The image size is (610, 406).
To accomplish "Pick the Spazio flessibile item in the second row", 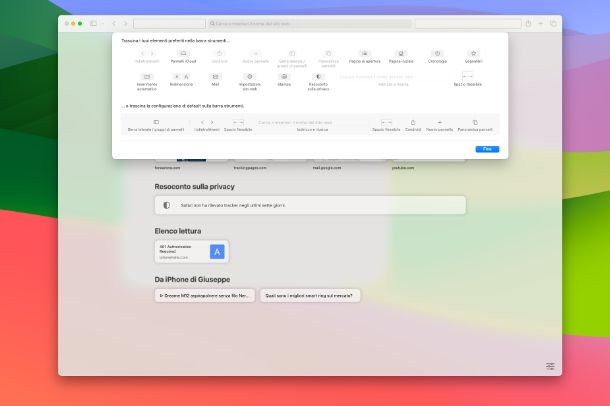I will (468, 79).
